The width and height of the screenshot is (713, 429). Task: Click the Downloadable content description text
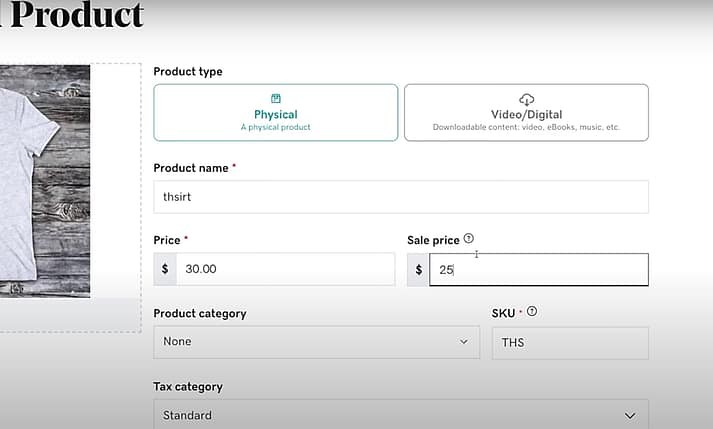point(526,128)
